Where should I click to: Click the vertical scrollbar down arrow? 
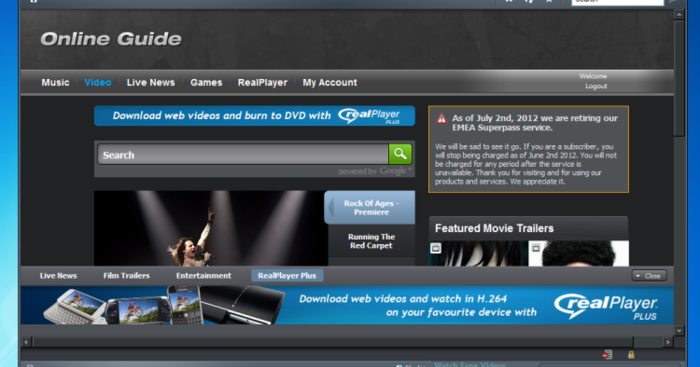click(679, 331)
